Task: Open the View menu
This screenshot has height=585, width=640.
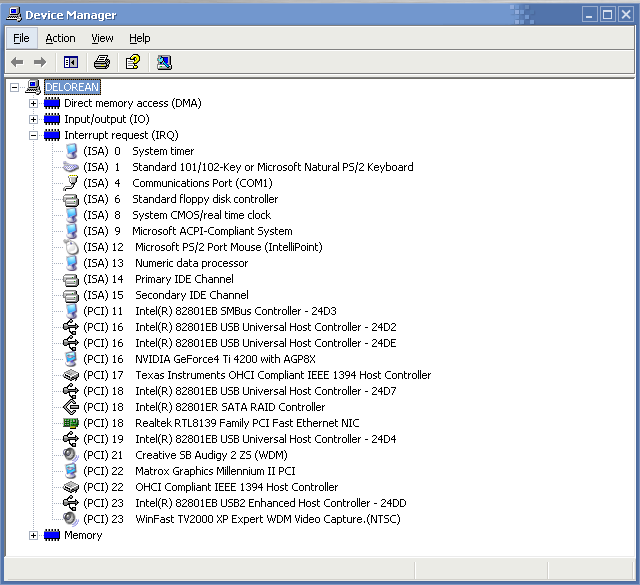Action: coord(102,38)
